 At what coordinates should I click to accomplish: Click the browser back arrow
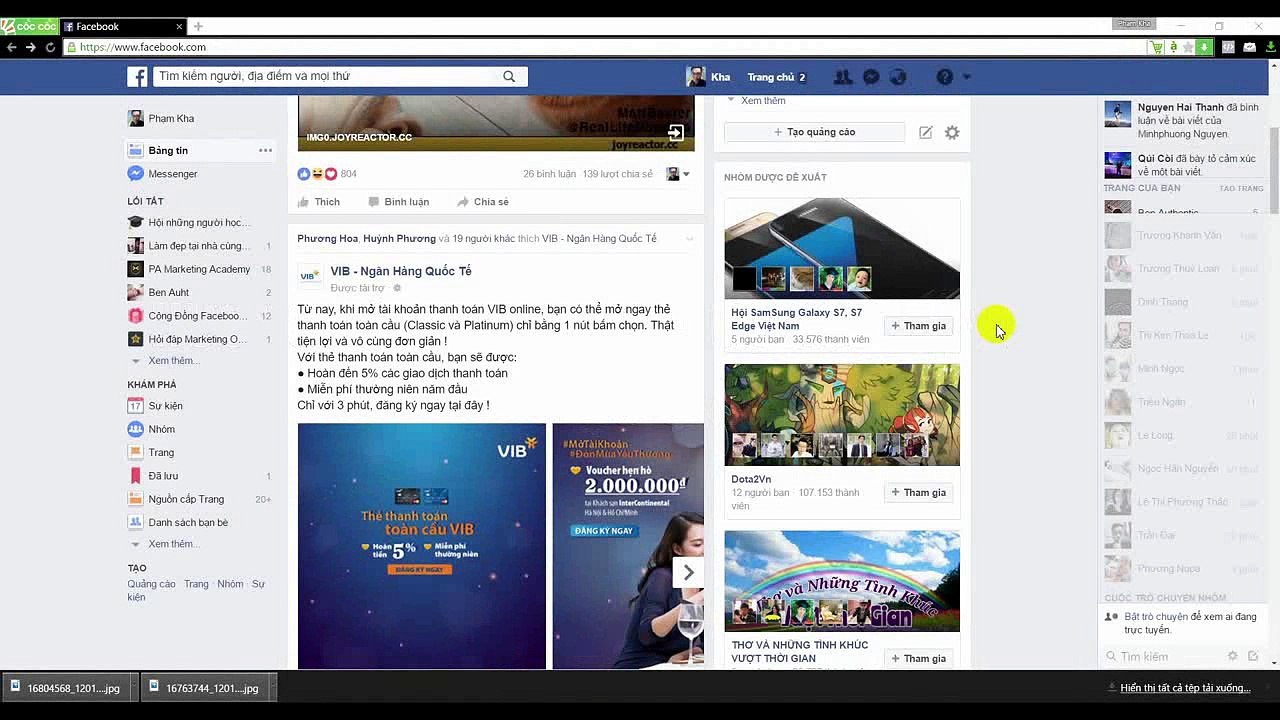(x=11, y=47)
